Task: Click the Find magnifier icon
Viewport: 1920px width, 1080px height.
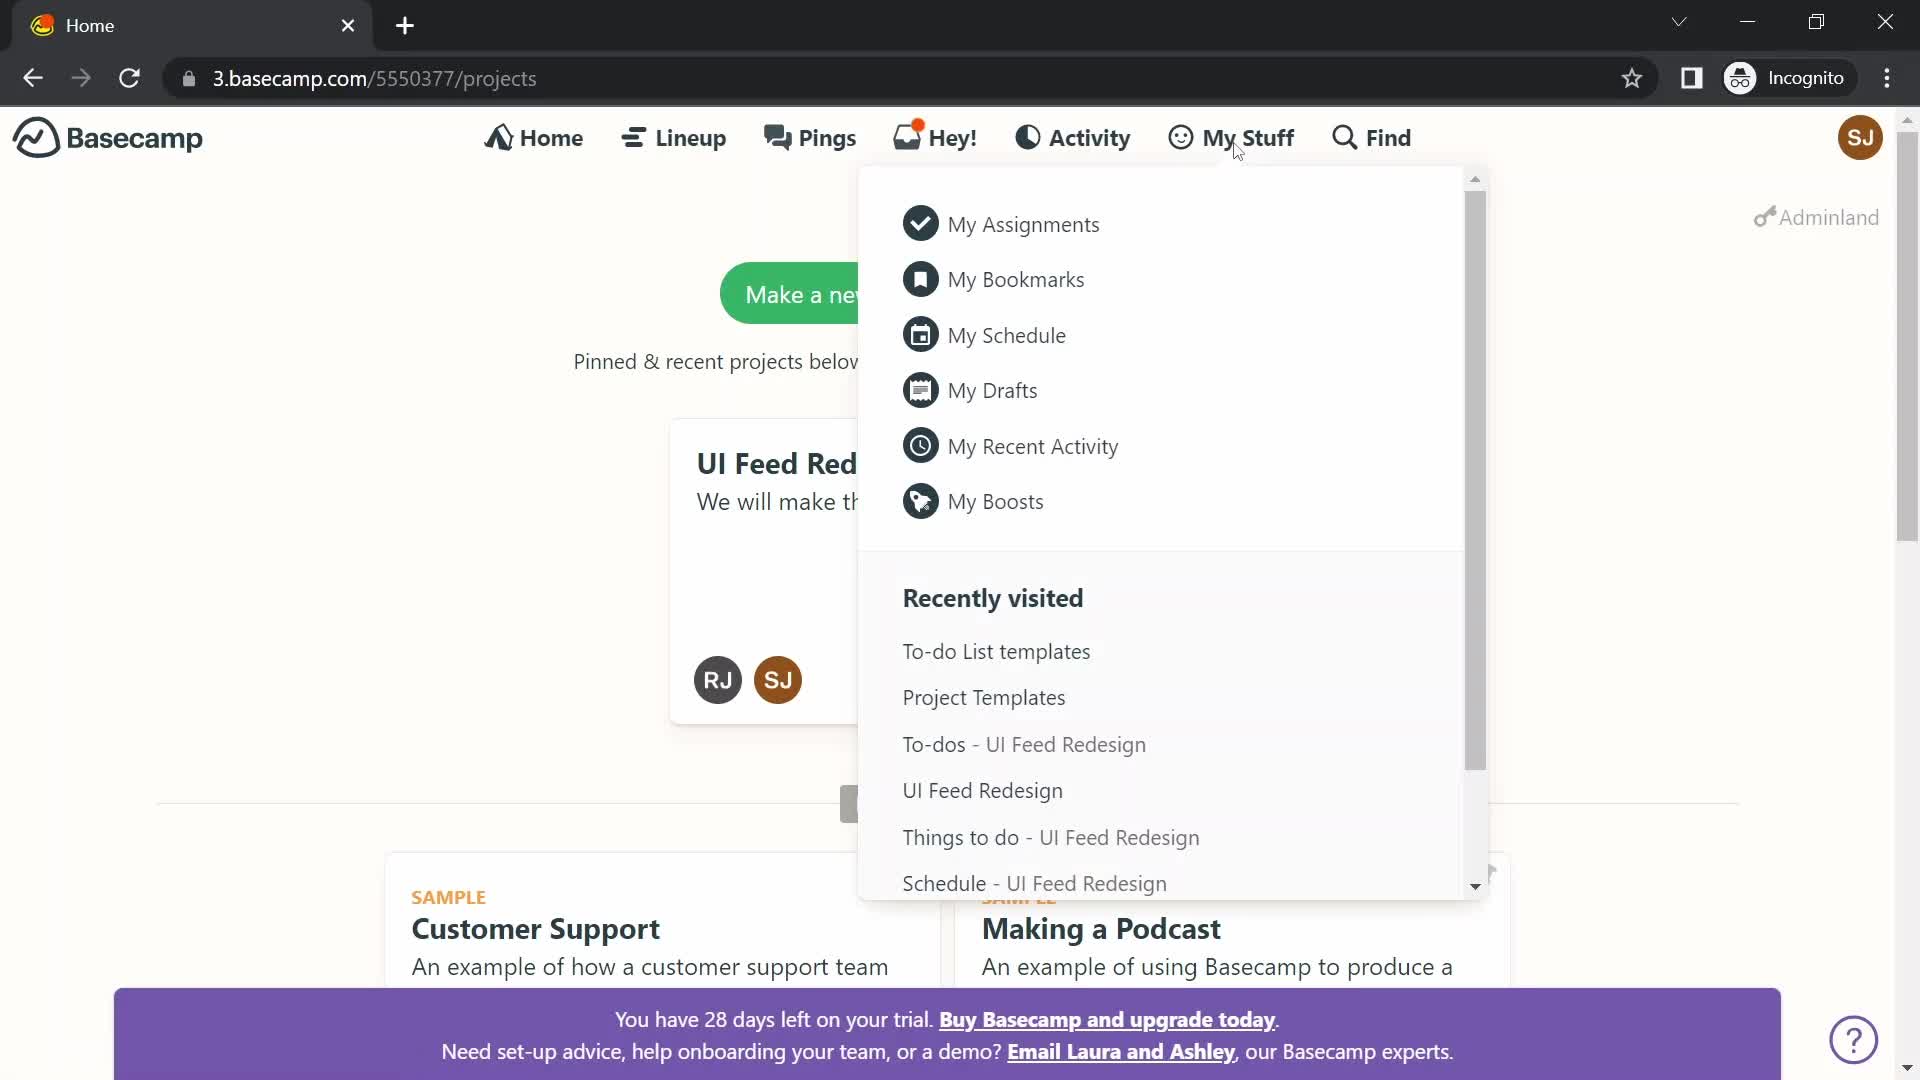Action: coord(1344,137)
